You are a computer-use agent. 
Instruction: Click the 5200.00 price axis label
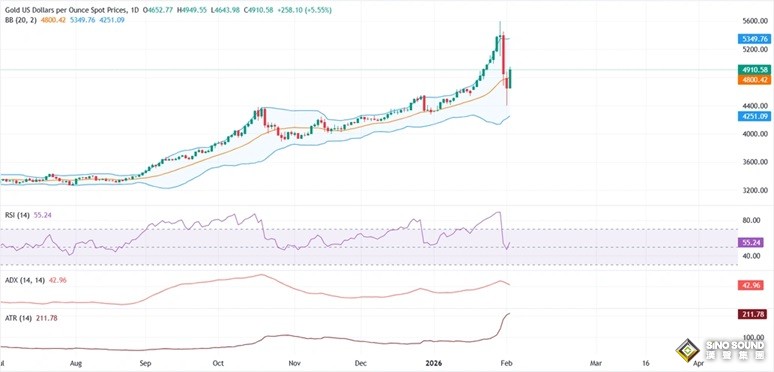(756, 49)
